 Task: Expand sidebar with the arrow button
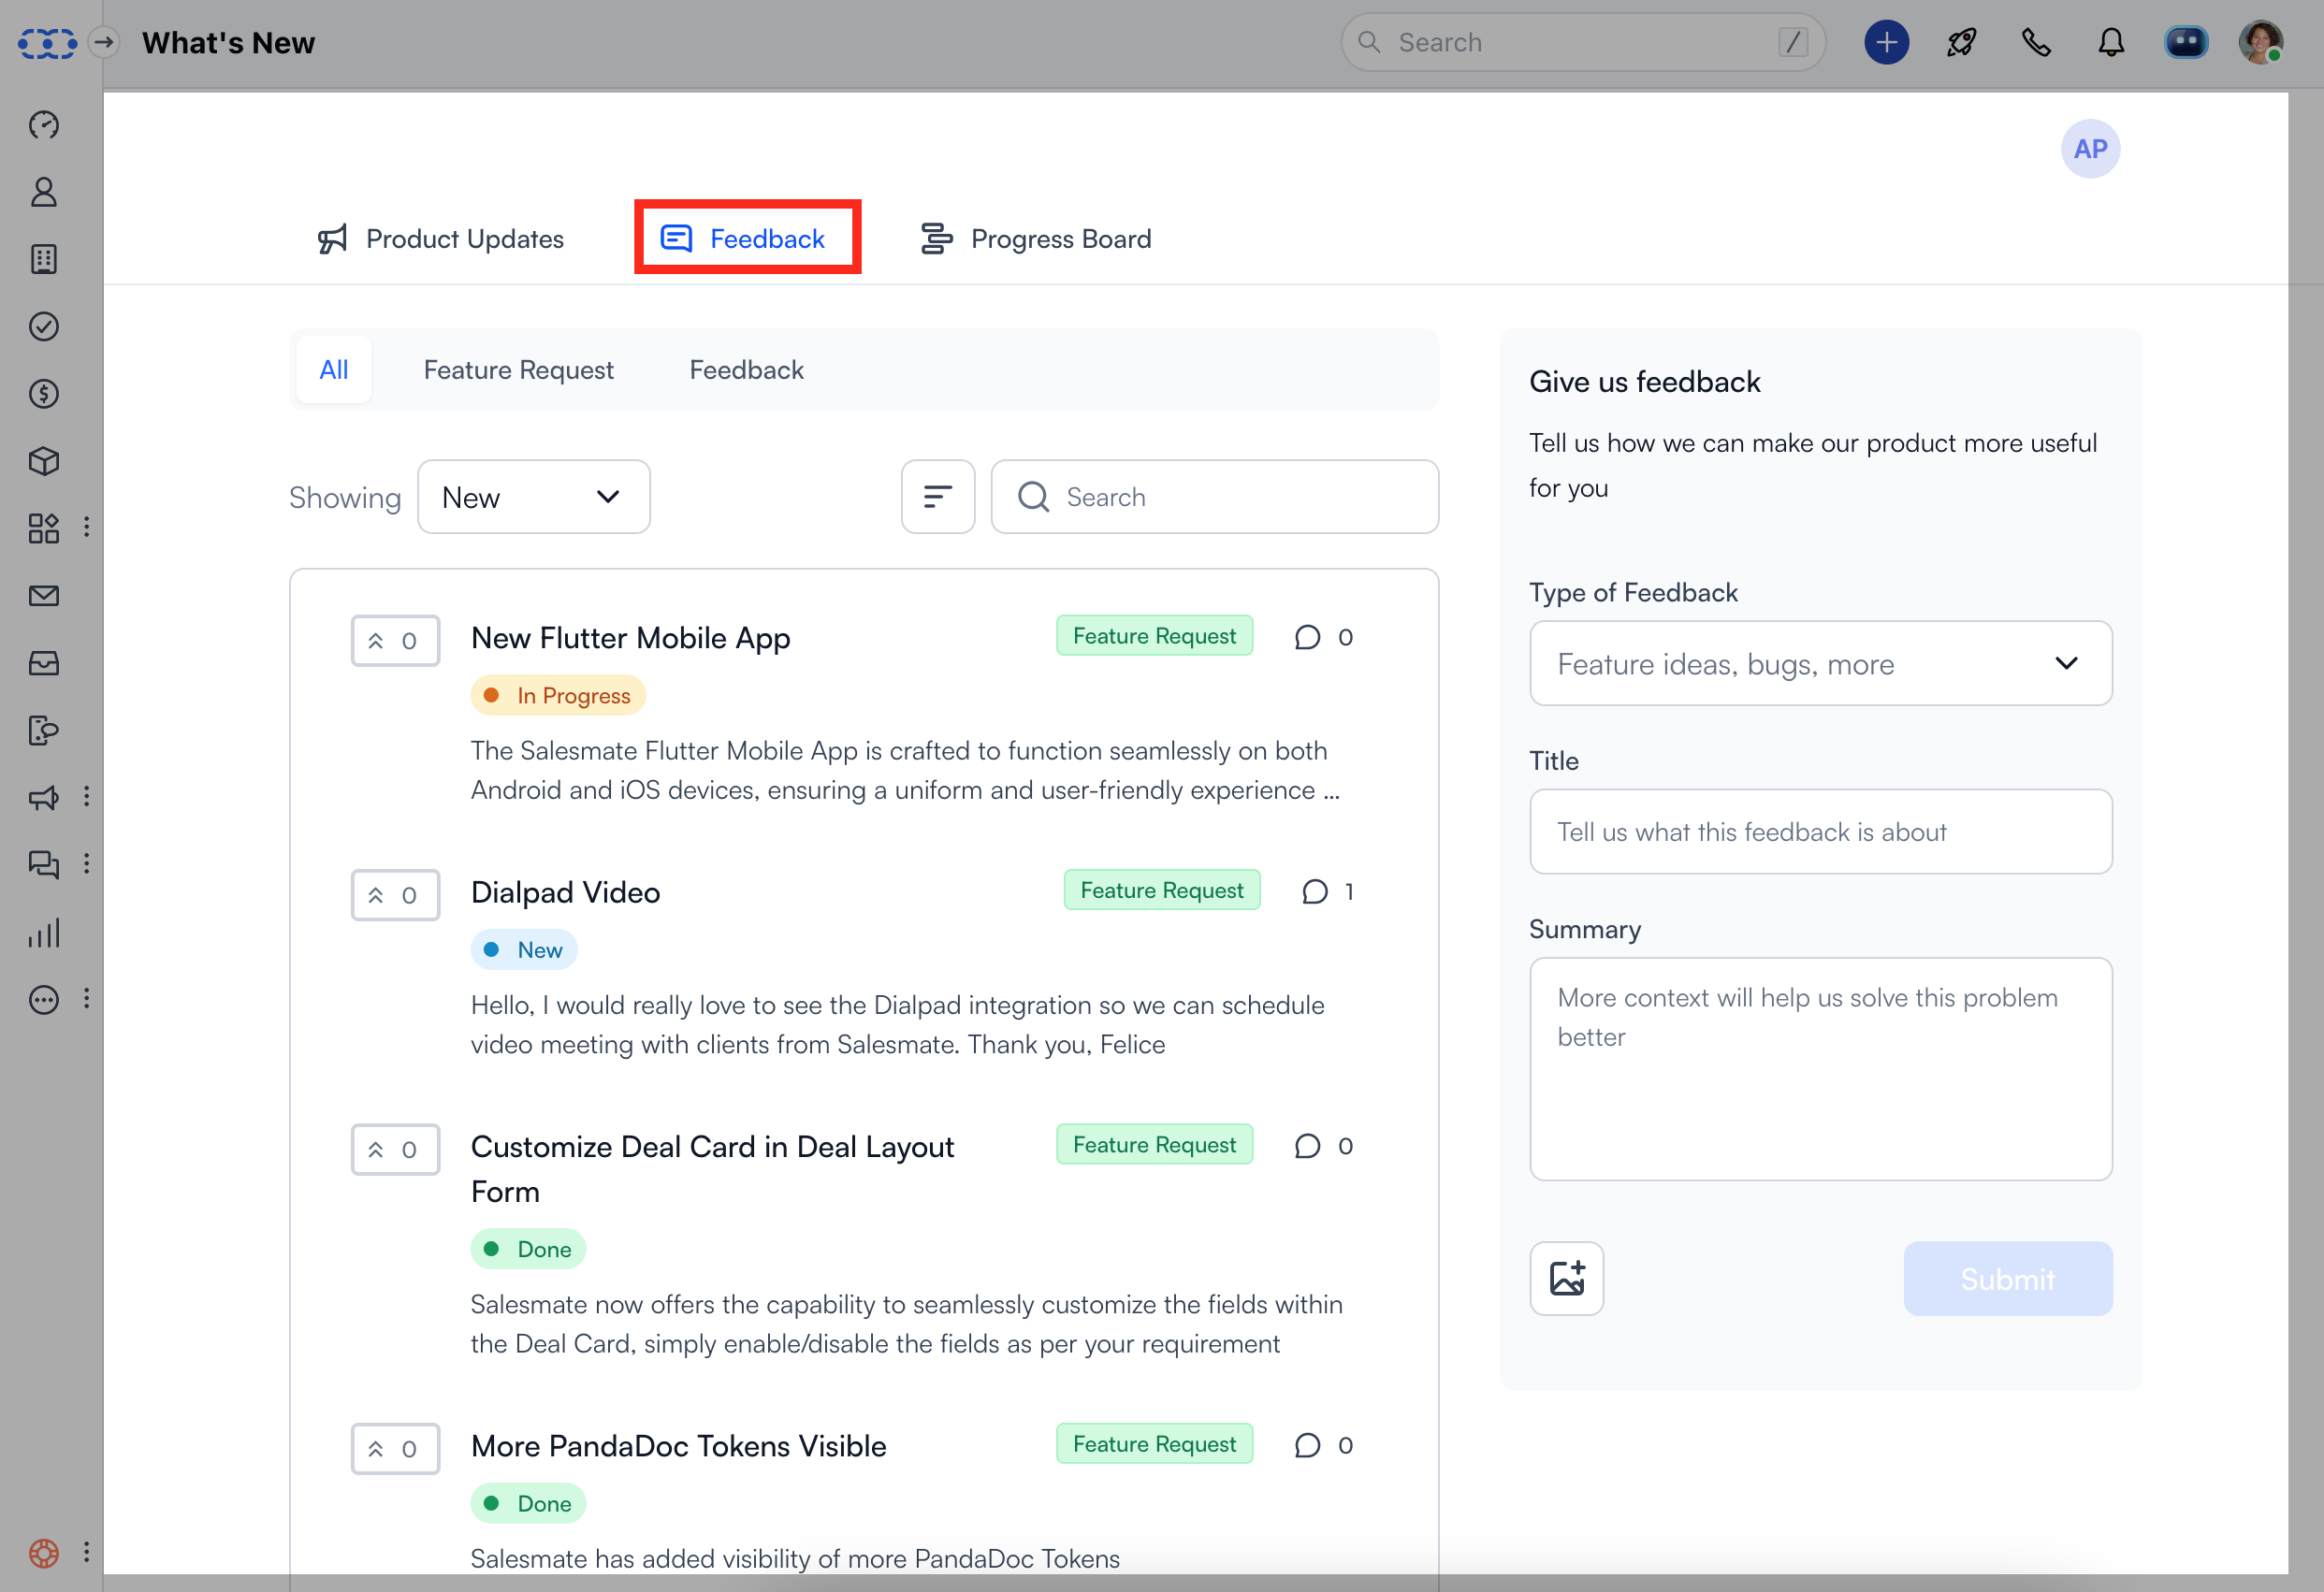point(104,42)
